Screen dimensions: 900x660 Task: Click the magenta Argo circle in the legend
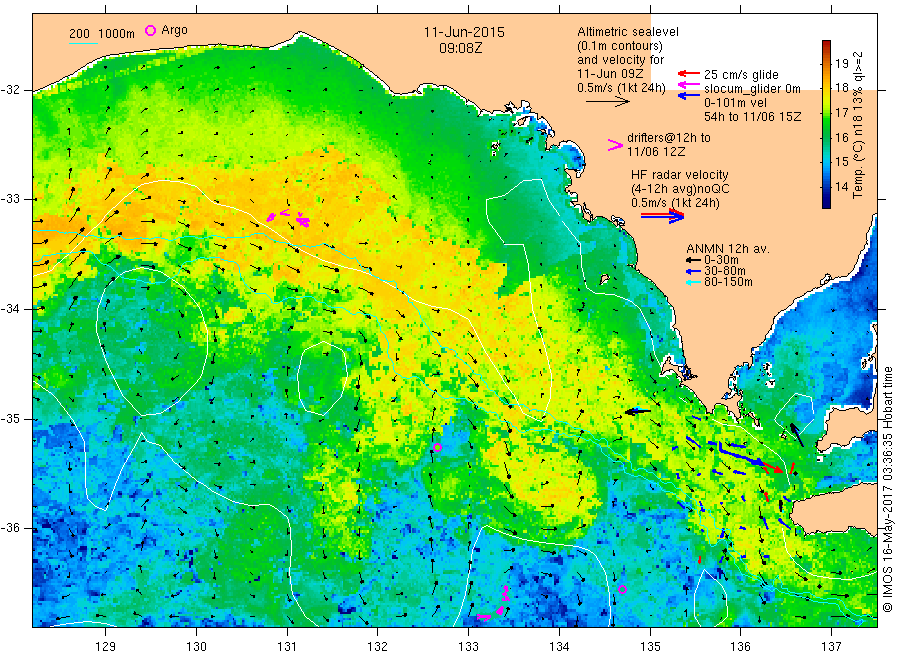150,30
